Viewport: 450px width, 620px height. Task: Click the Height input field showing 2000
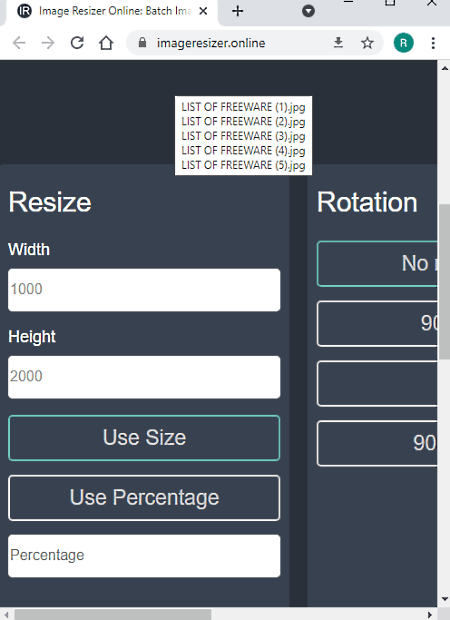[144, 377]
